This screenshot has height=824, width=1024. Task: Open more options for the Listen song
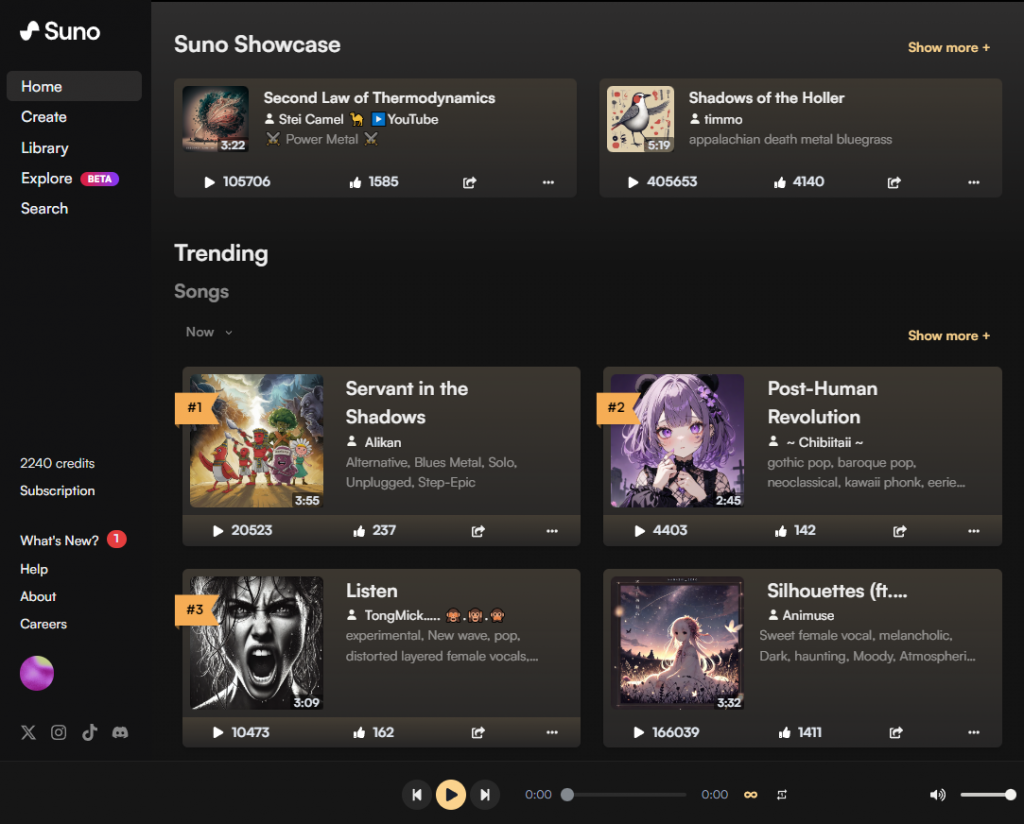552,732
